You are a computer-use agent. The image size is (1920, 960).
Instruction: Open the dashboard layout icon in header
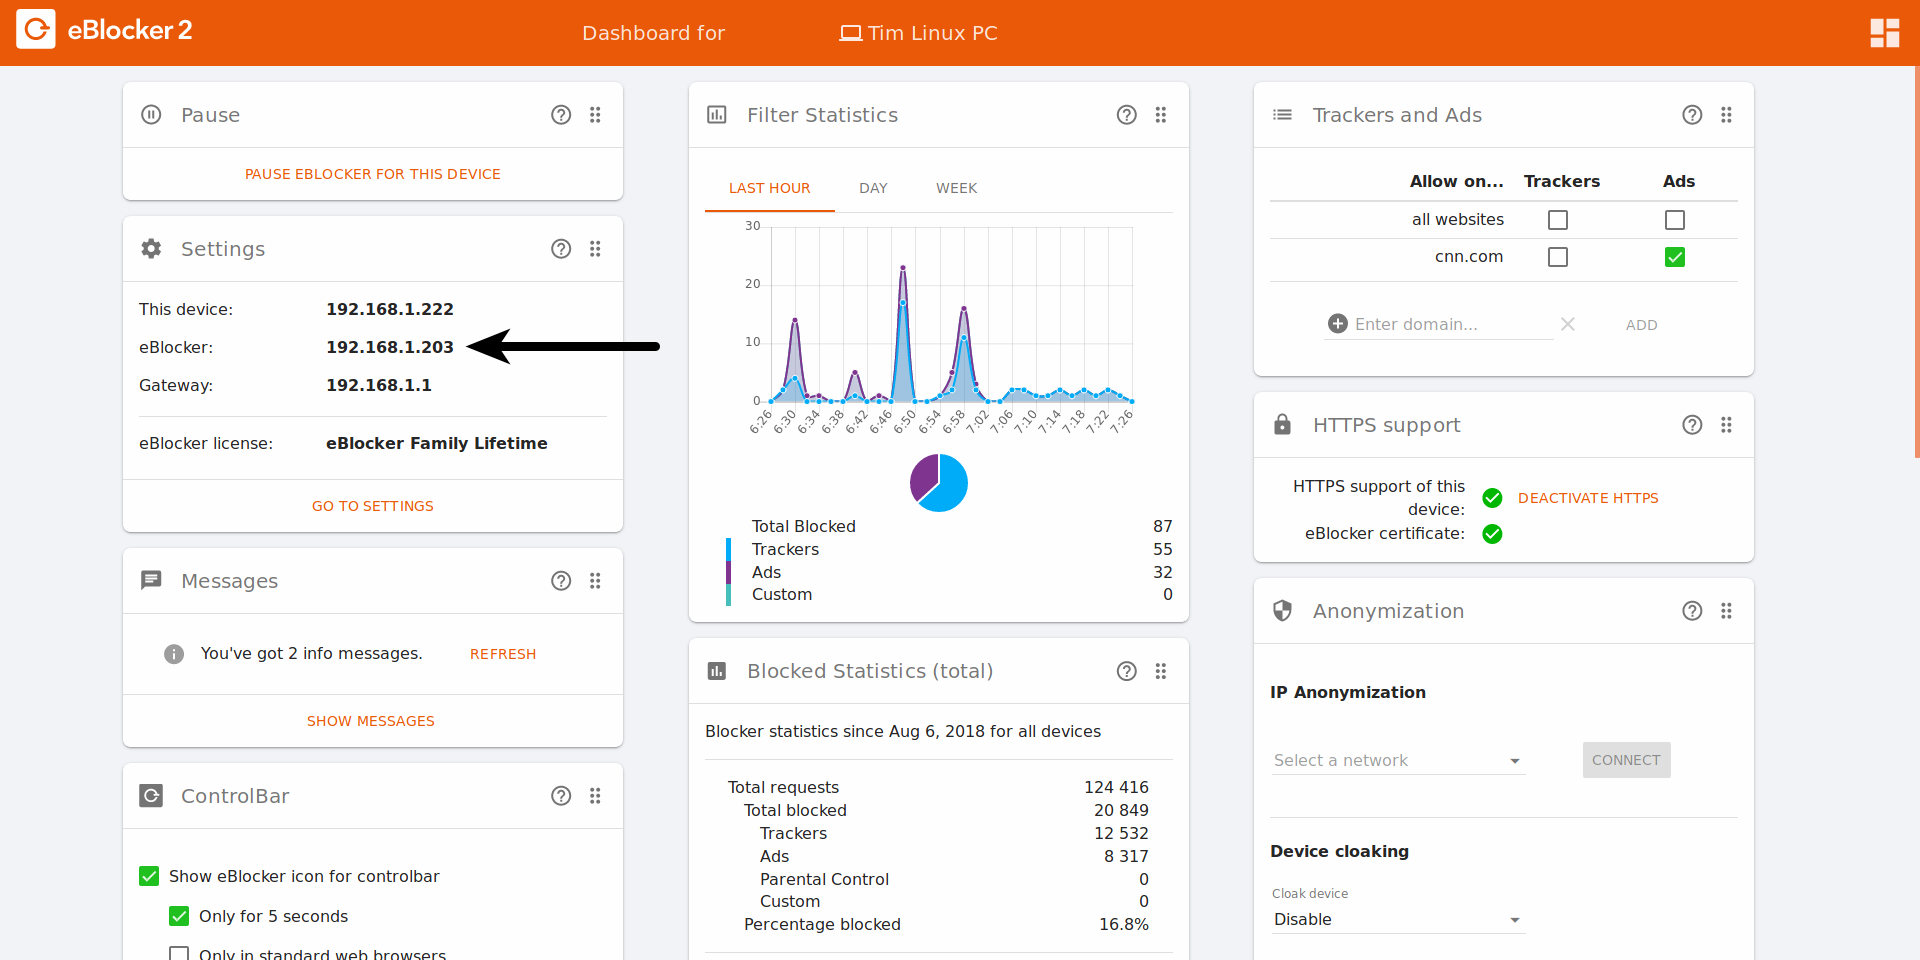point(1885,33)
